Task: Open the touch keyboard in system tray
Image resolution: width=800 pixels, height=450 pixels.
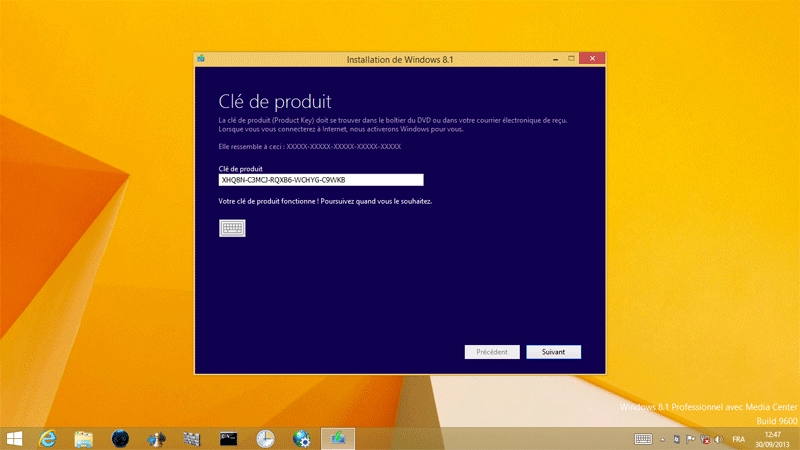Action: point(643,439)
